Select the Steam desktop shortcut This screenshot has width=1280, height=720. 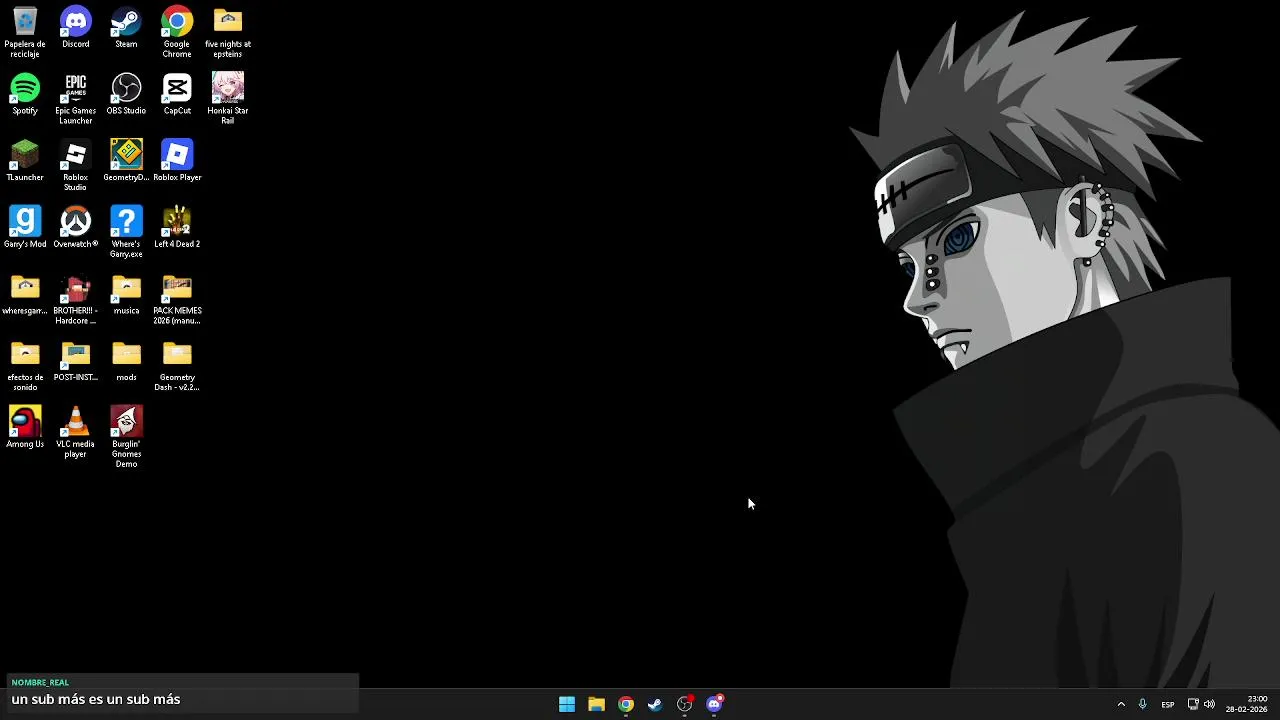pyautogui.click(x=126, y=28)
